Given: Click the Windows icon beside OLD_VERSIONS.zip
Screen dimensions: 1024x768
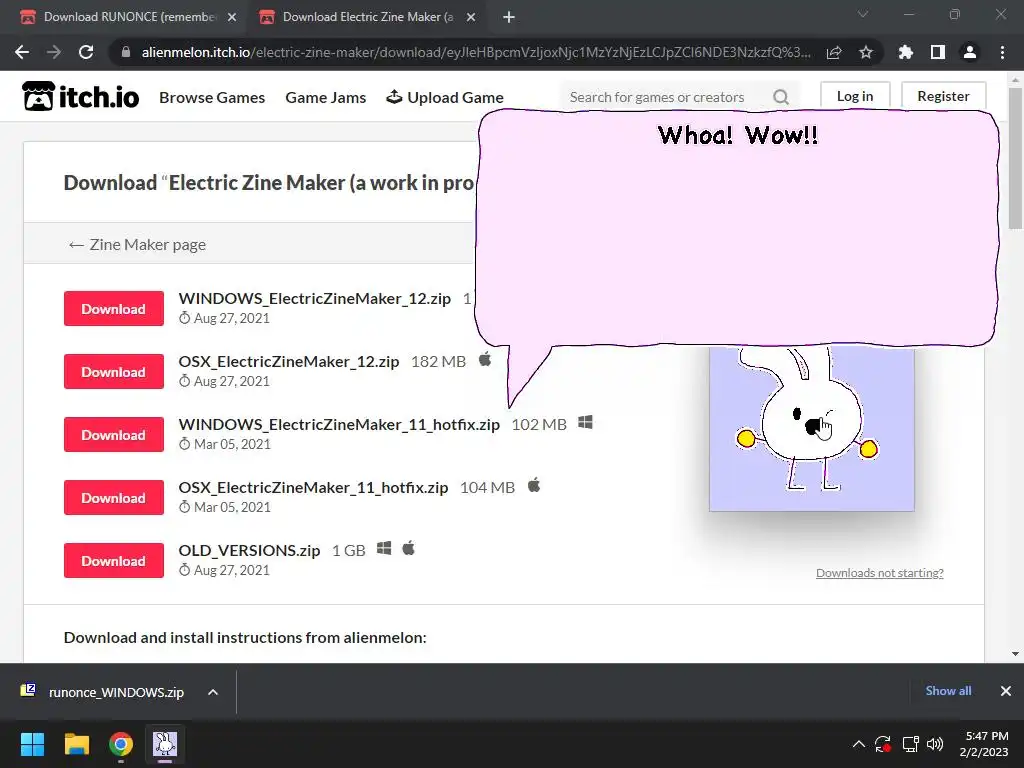Looking at the screenshot, I should 384,549.
